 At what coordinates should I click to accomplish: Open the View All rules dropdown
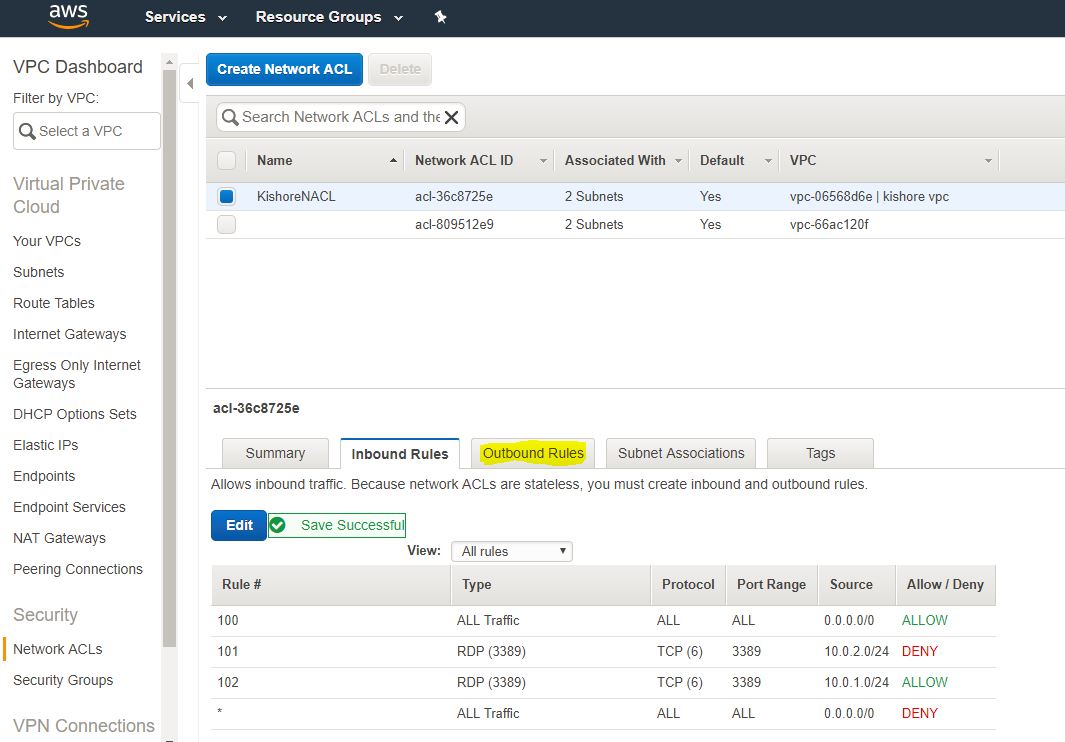[x=511, y=551]
